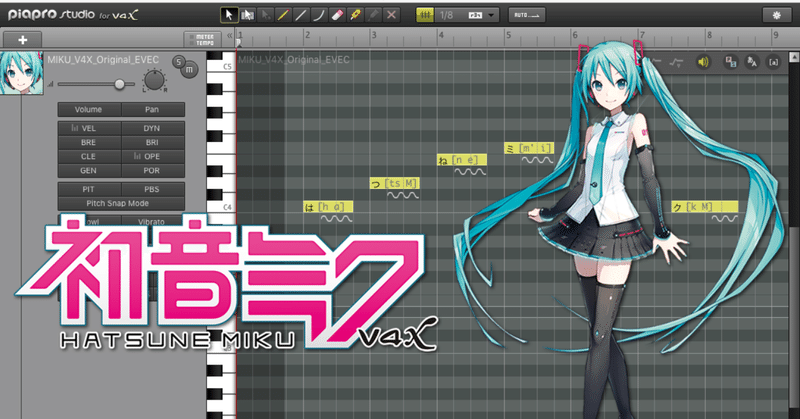Collapse track panel with double chevron
This screenshot has width=800, height=419.
[230, 35]
